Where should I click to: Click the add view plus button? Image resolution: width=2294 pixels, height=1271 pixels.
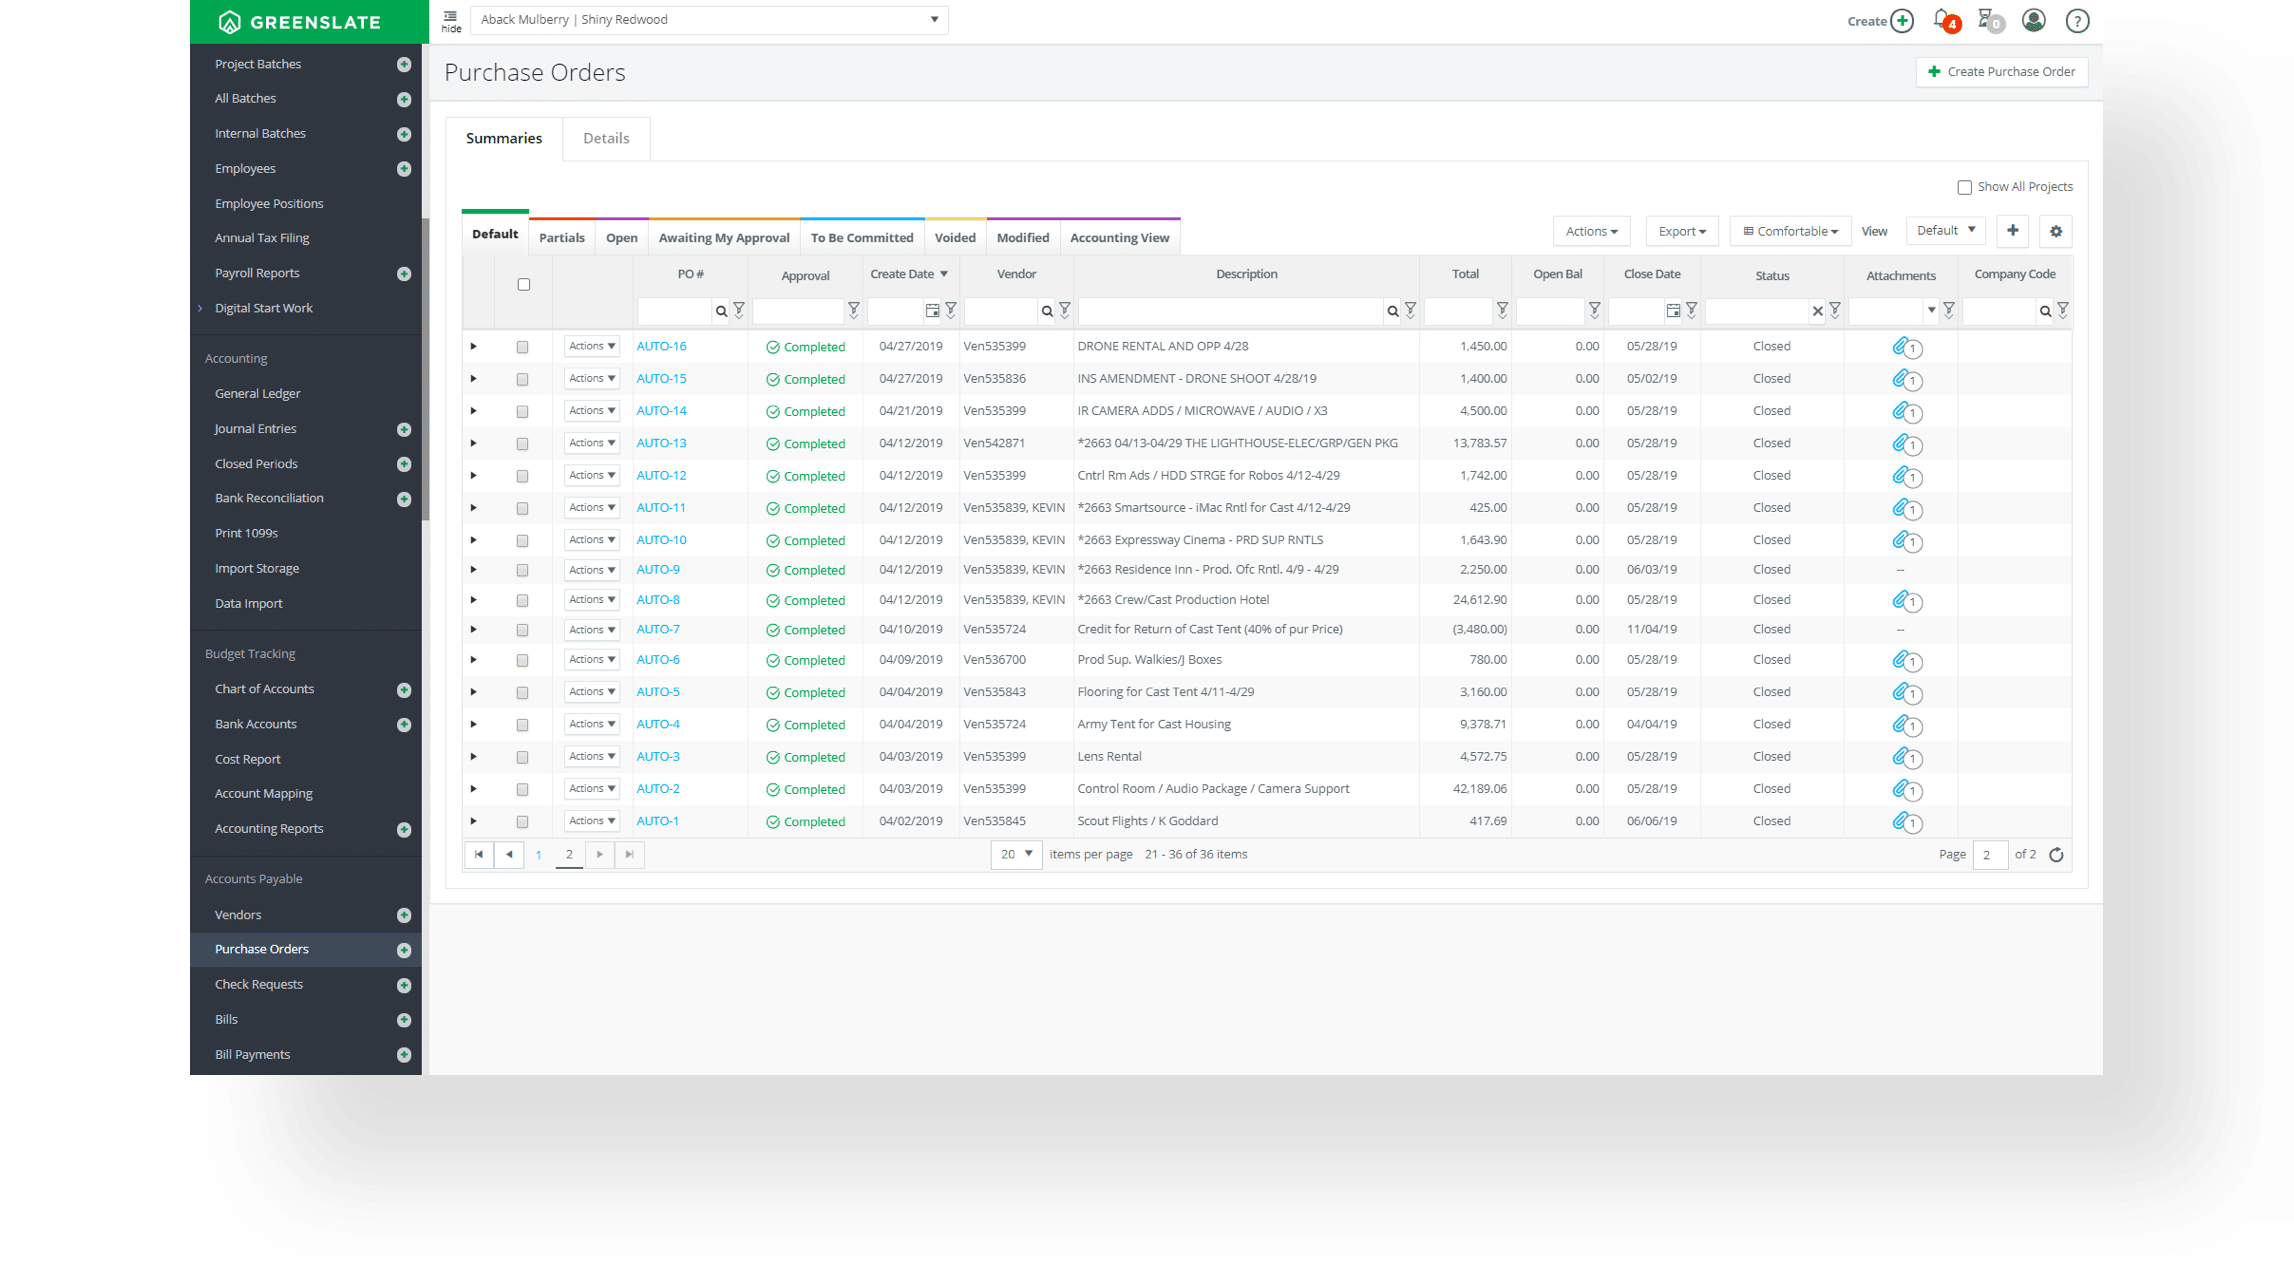[x=2013, y=231]
